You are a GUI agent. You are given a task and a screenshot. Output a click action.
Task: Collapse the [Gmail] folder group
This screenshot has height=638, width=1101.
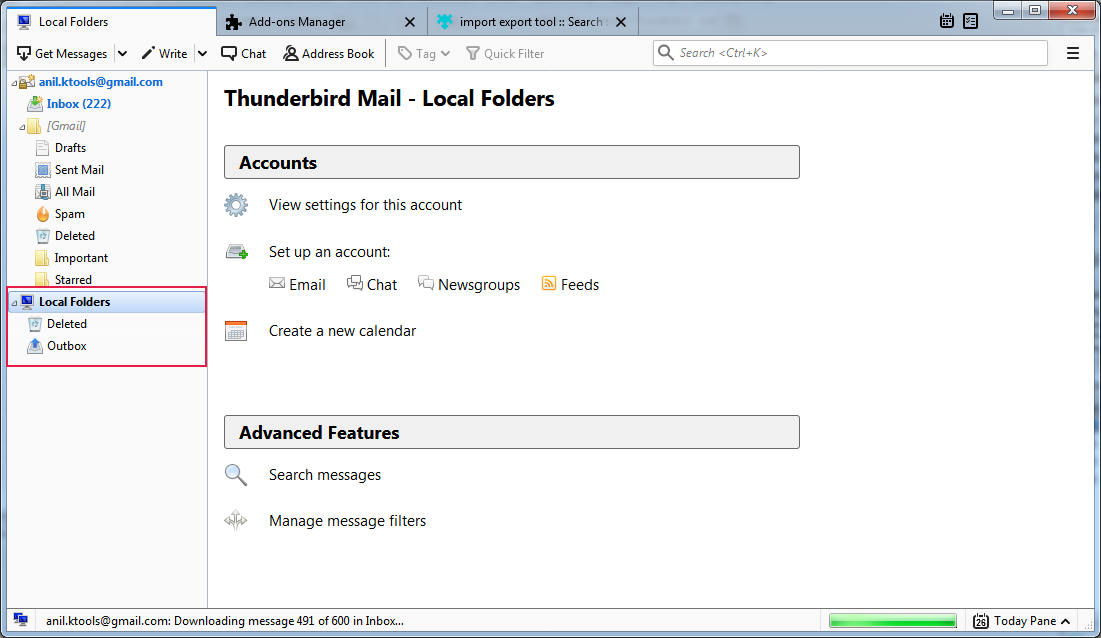coord(22,127)
